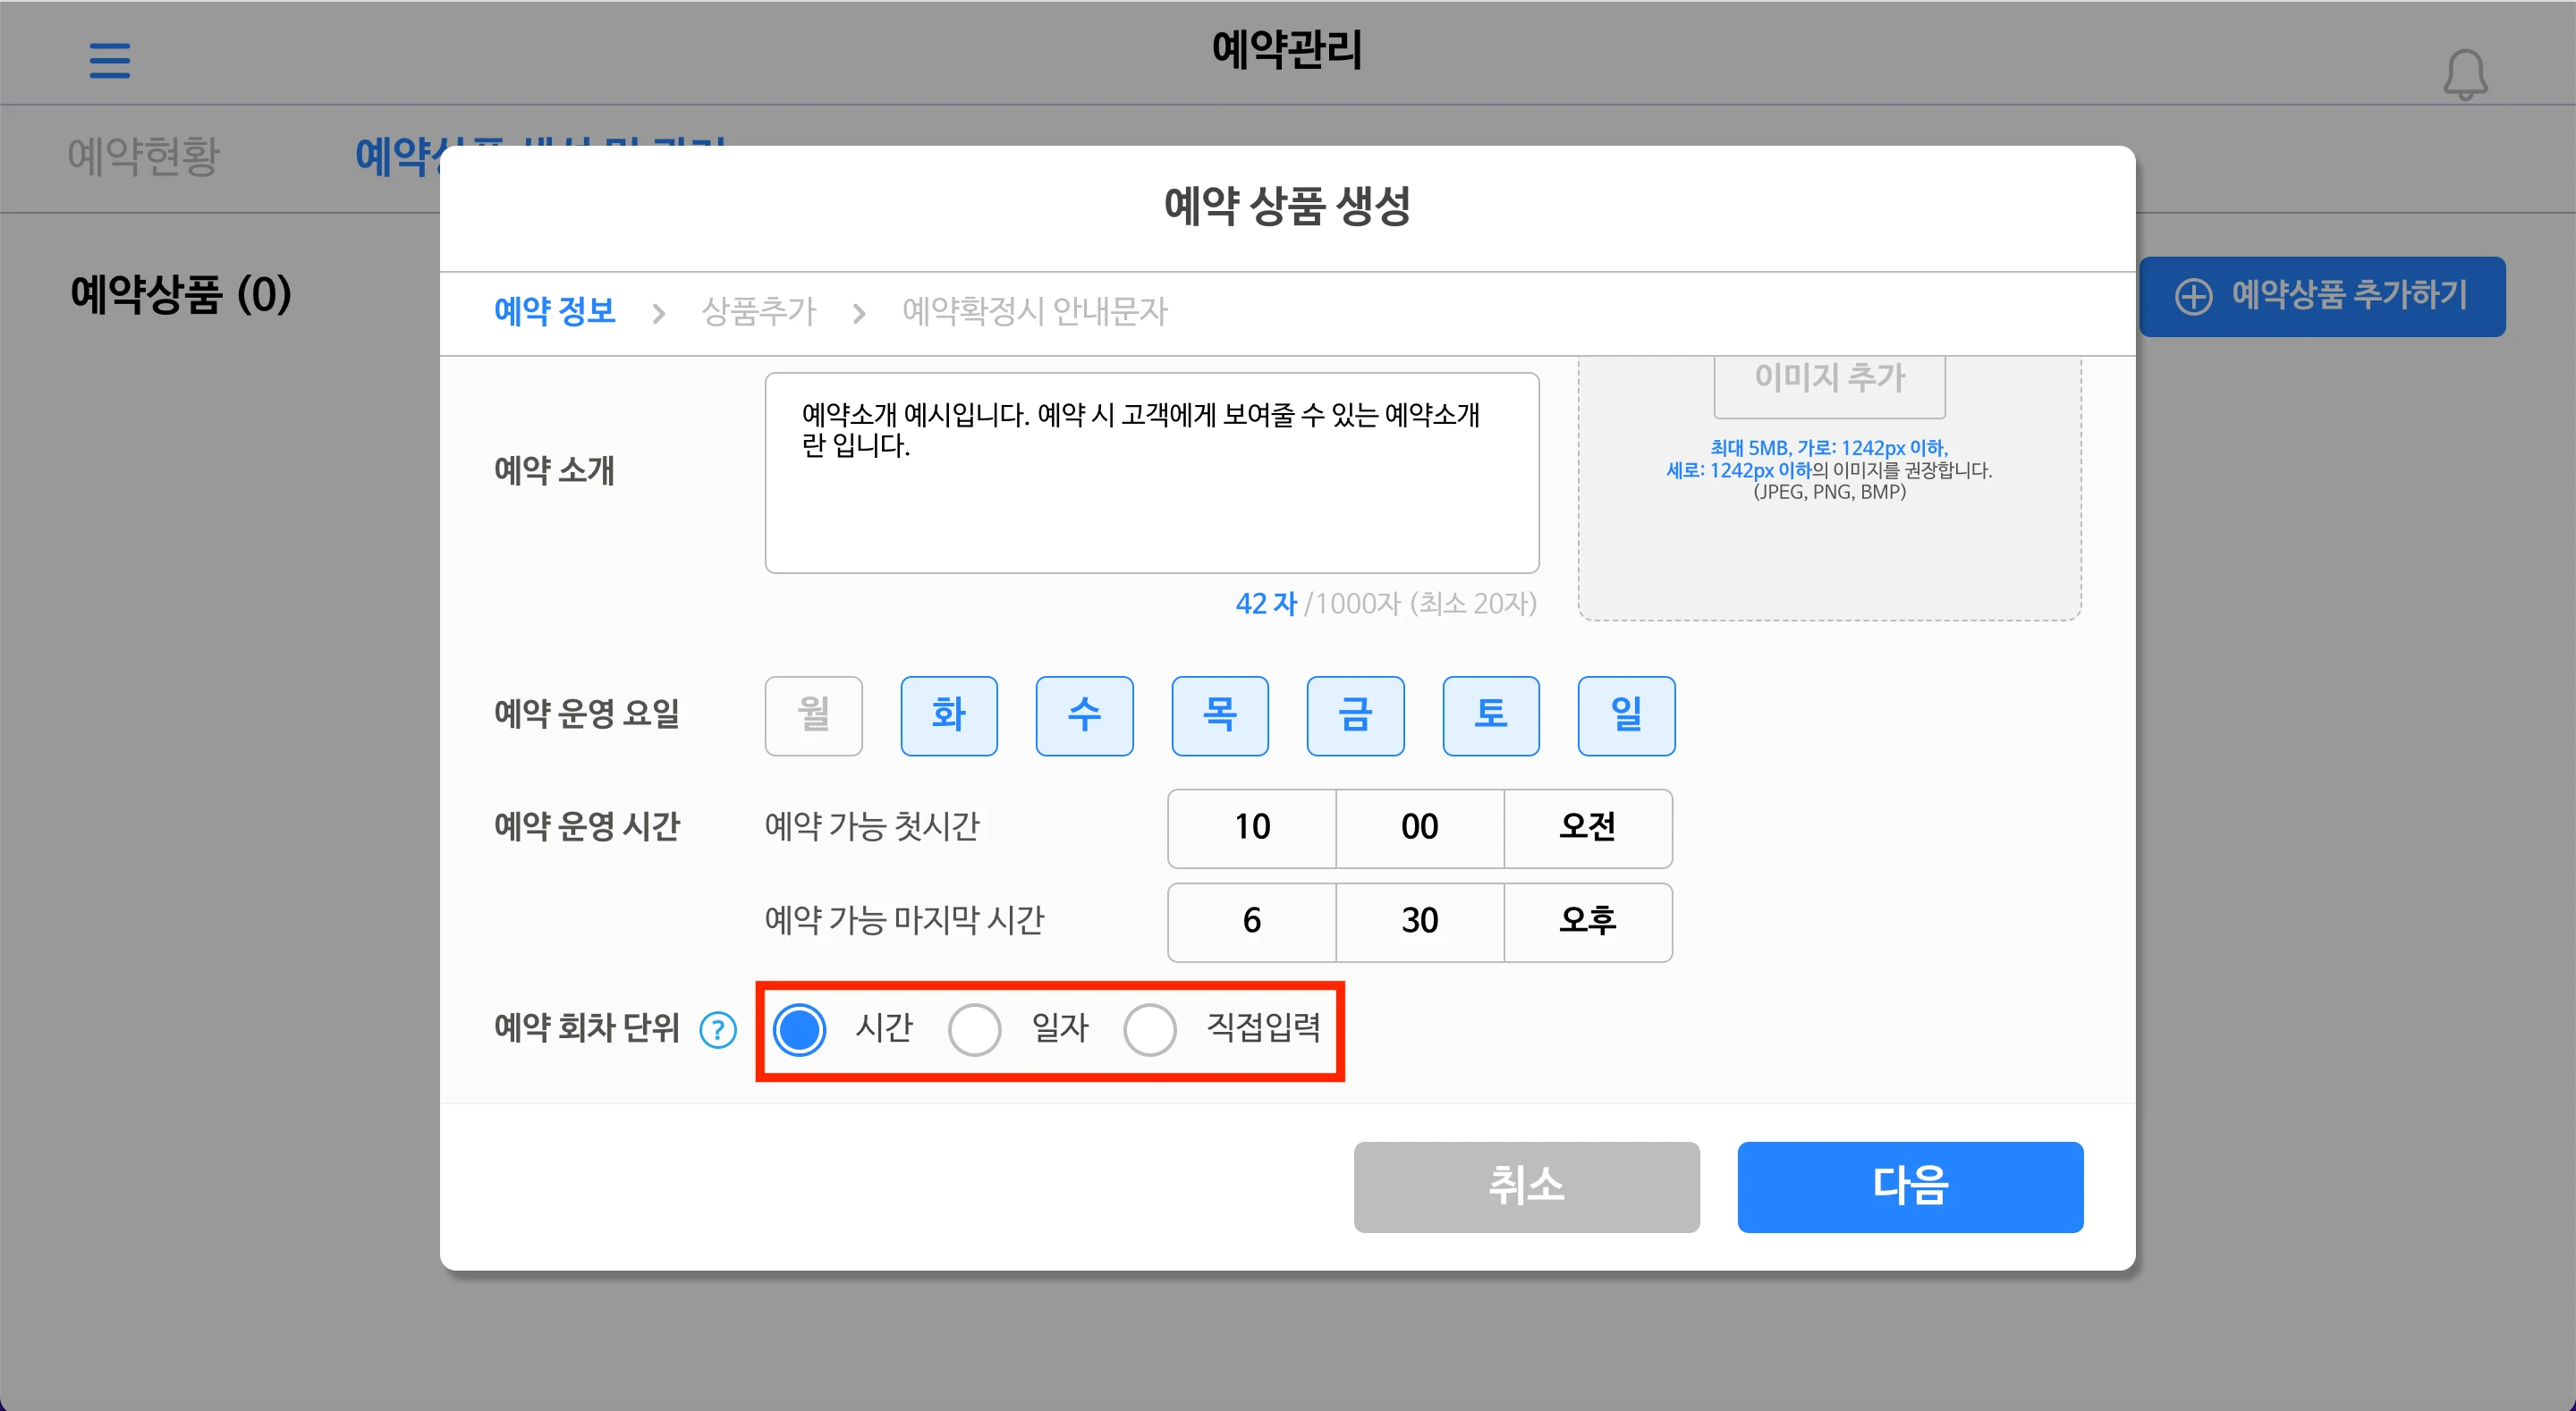The image size is (2576, 1411).
Task: Switch to 예약현황 tab
Action: pyautogui.click(x=143, y=156)
